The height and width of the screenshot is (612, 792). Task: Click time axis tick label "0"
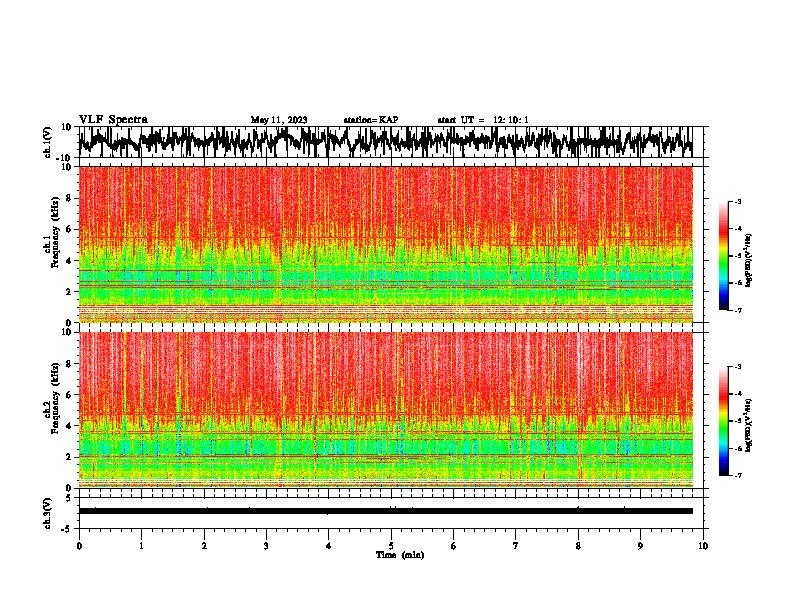79,546
